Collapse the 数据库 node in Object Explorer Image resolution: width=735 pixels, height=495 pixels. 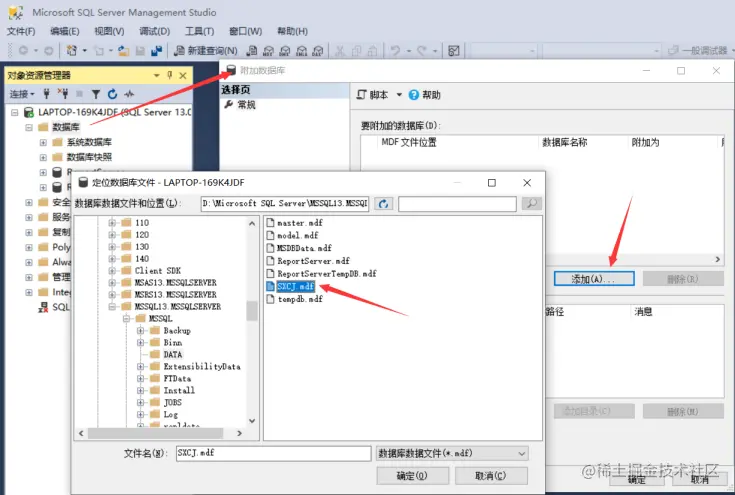[x=29, y=127]
